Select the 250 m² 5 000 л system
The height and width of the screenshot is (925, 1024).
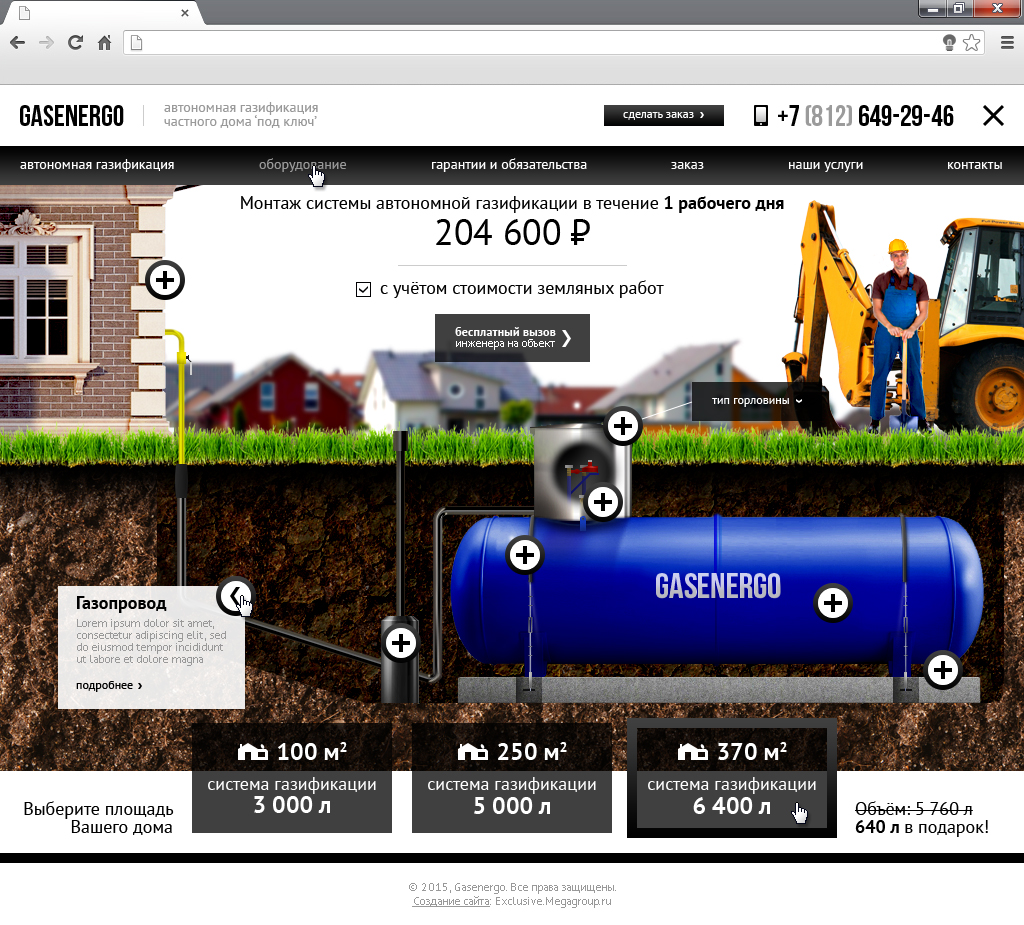pyautogui.click(x=512, y=778)
